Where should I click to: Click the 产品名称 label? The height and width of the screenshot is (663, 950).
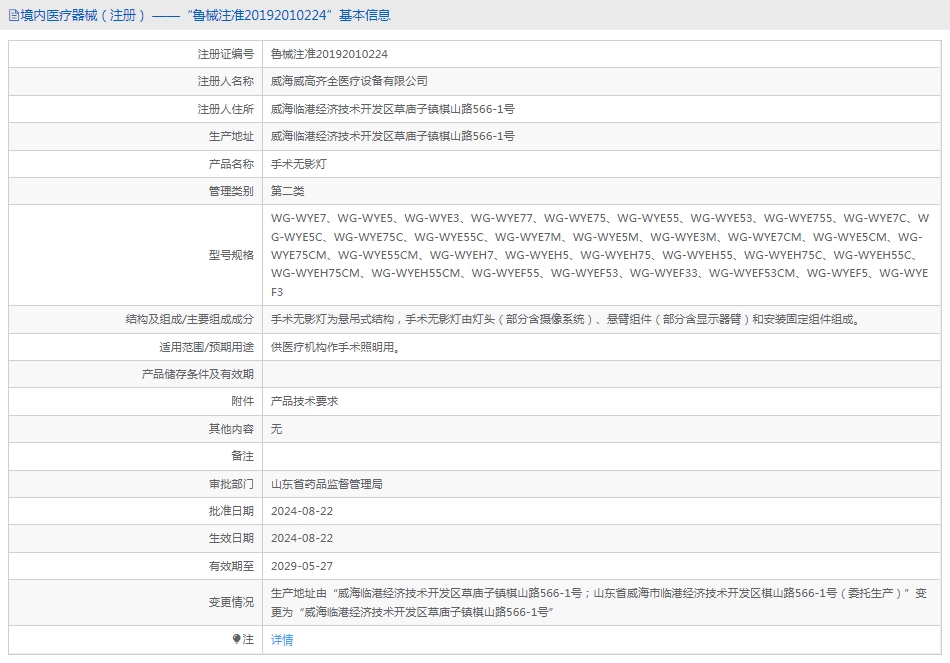tap(231, 164)
